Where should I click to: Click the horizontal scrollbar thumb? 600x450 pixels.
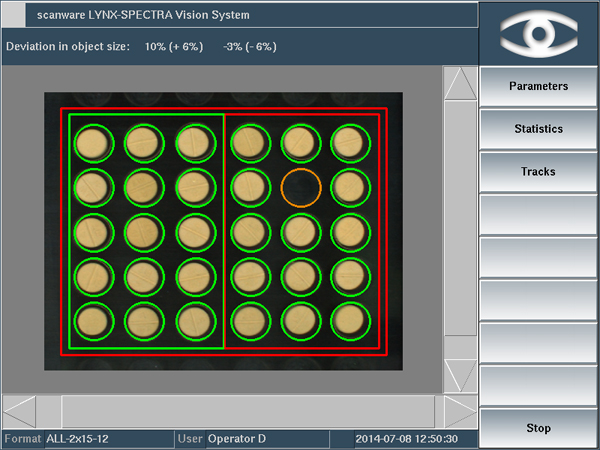pos(248,411)
